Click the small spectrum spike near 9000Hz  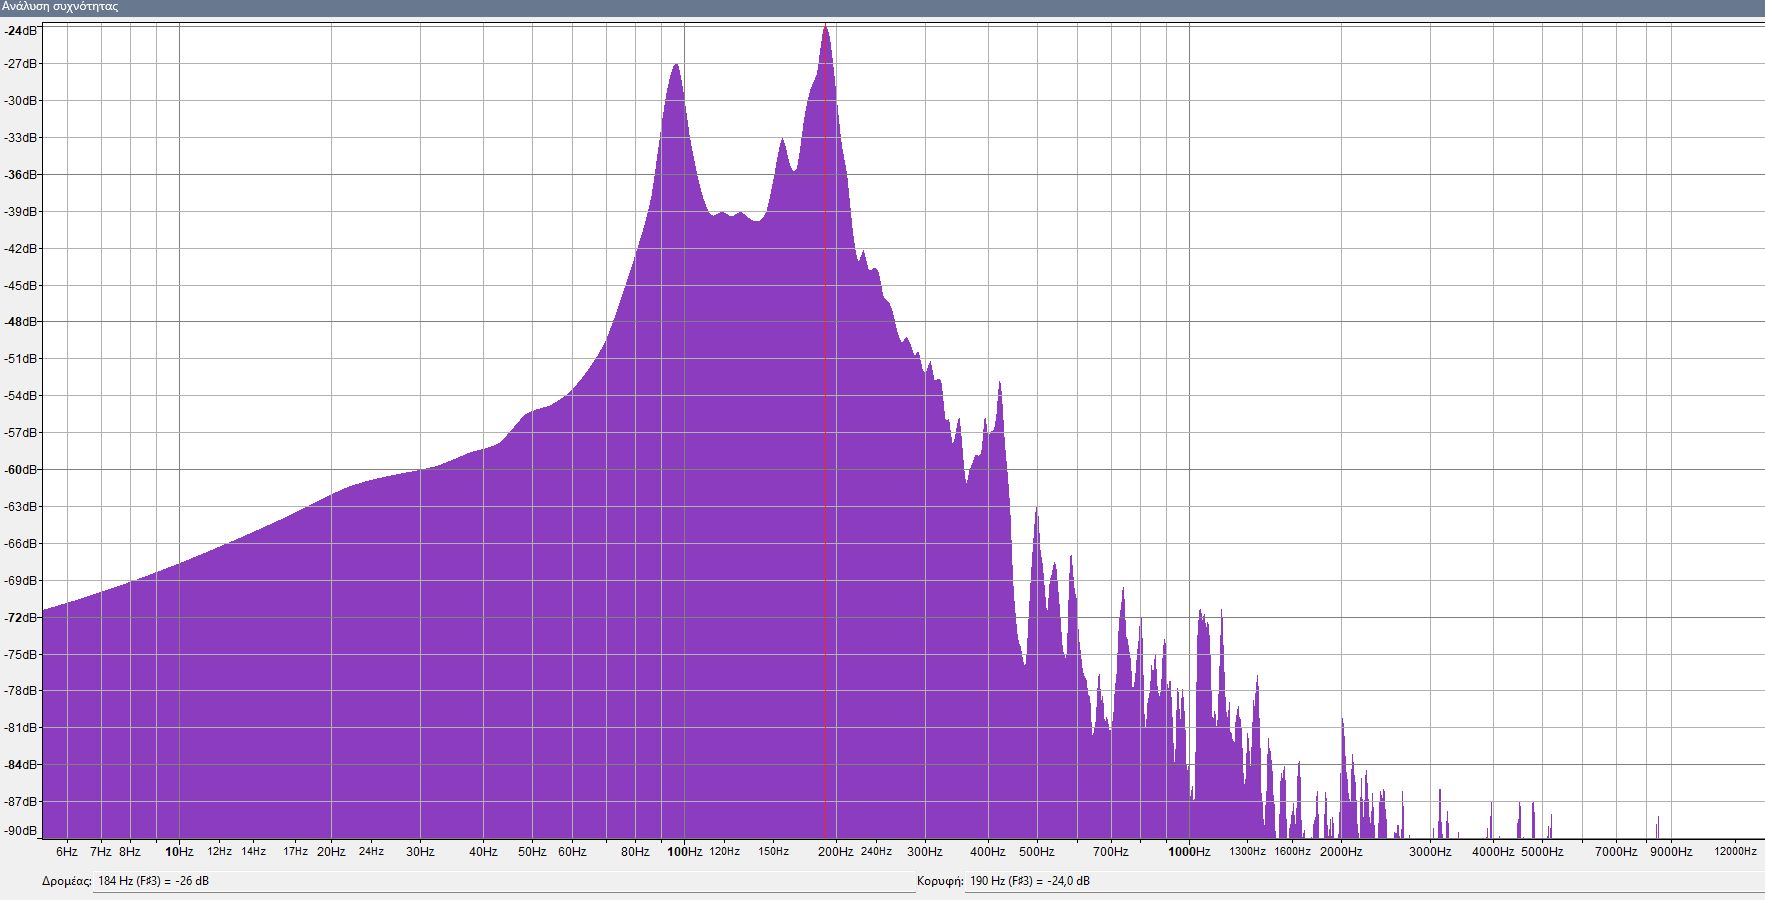click(1657, 826)
